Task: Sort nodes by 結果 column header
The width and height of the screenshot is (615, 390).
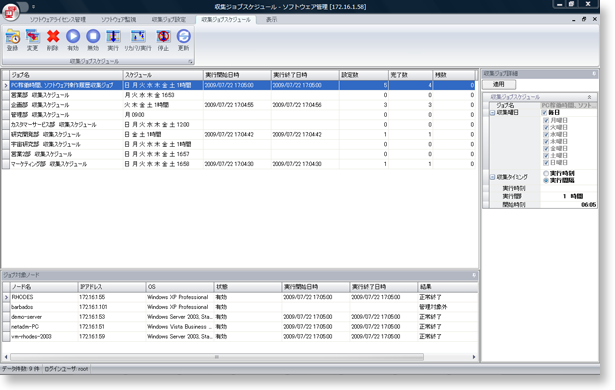Action: [x=448, y=287]
